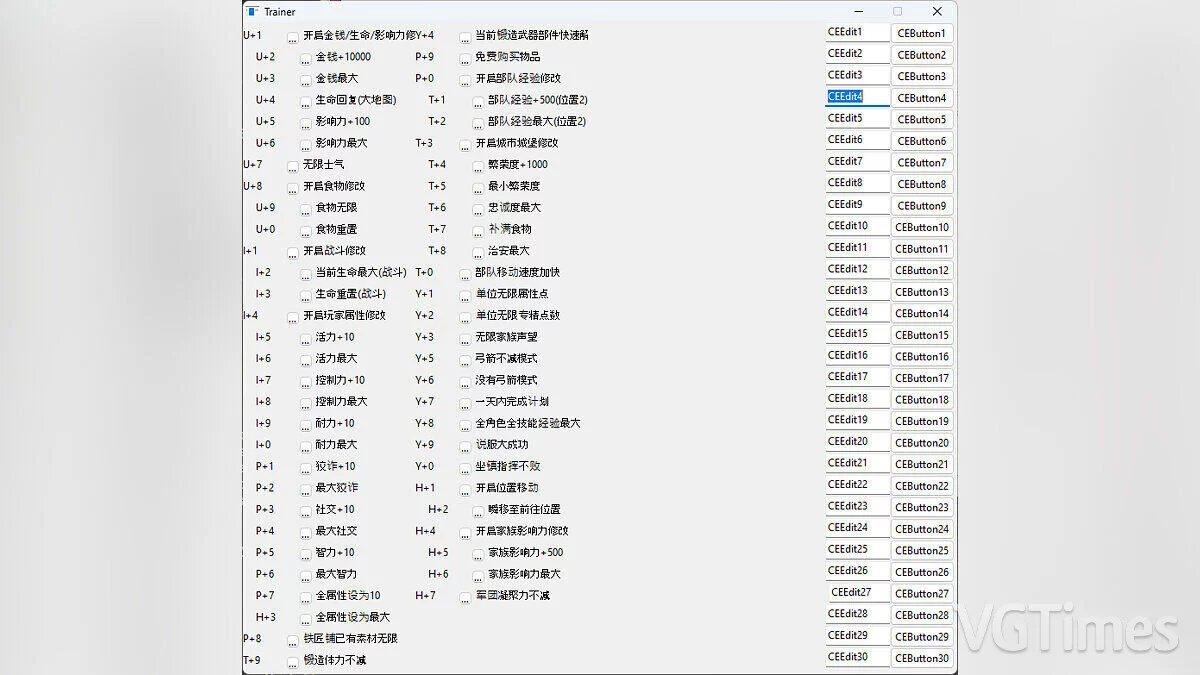1200x675 pixels.
Task: Select the CEEdit30 edit box
Action: tap(857, 657)
